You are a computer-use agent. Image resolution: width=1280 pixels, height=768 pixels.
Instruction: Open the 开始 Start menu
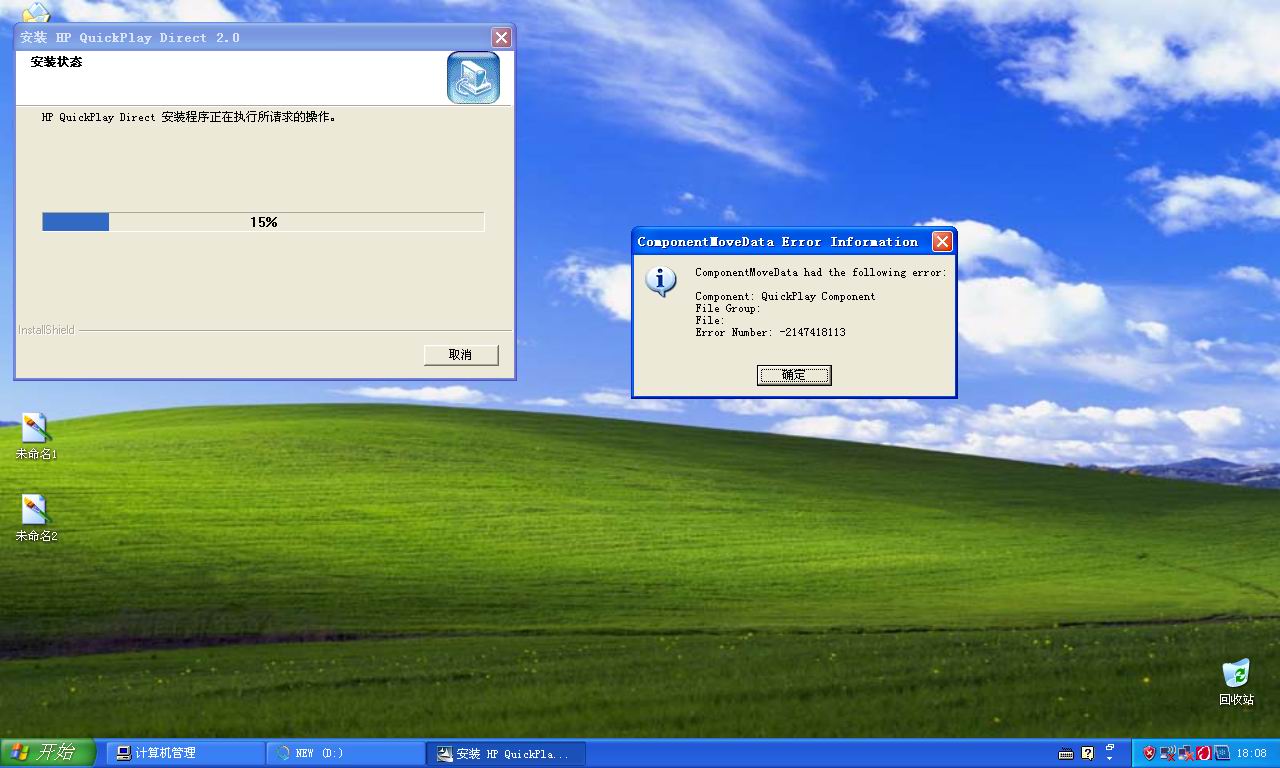pos(47,753)
